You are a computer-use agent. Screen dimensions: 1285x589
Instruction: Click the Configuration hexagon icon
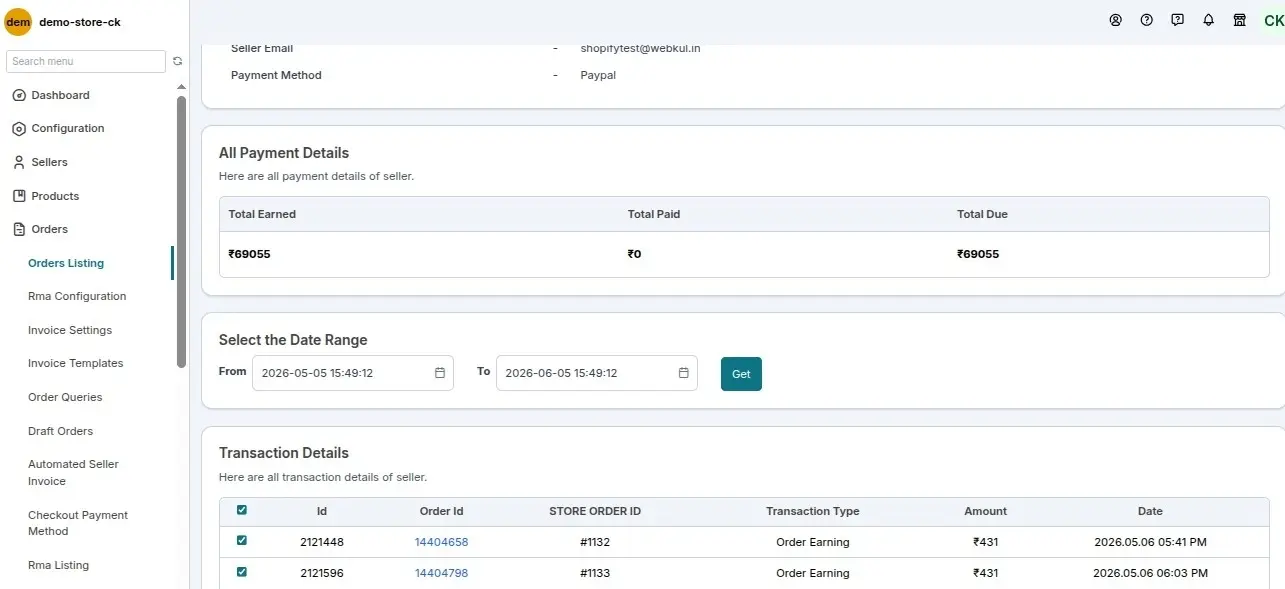click(x=18, y=128)
